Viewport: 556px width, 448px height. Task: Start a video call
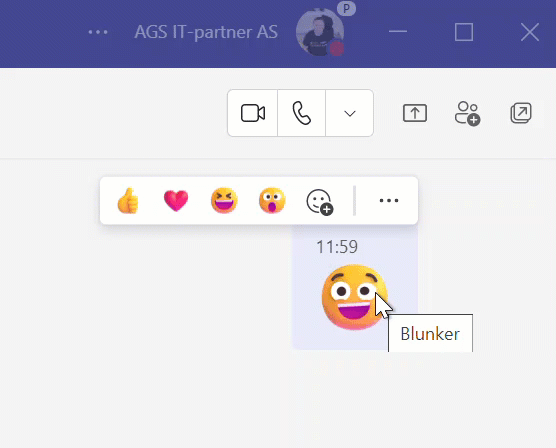point(253,113)
